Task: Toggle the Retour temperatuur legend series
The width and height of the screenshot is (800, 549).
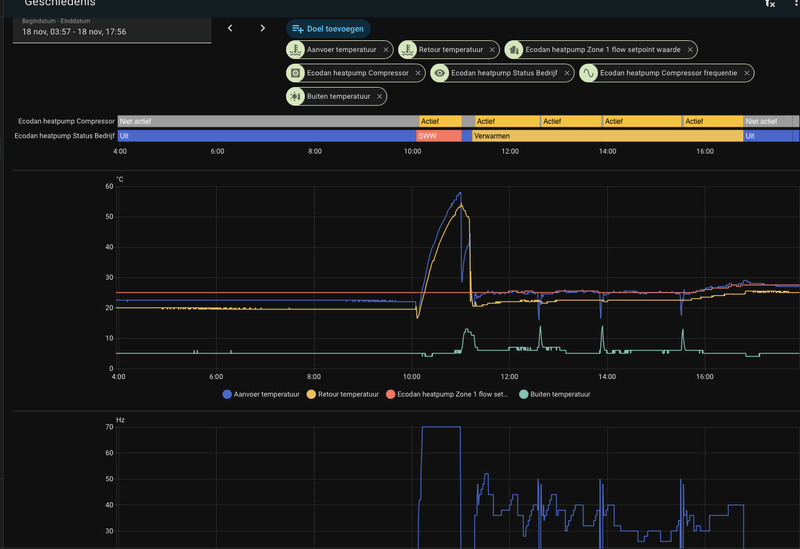Action: (x=342, y=394)
